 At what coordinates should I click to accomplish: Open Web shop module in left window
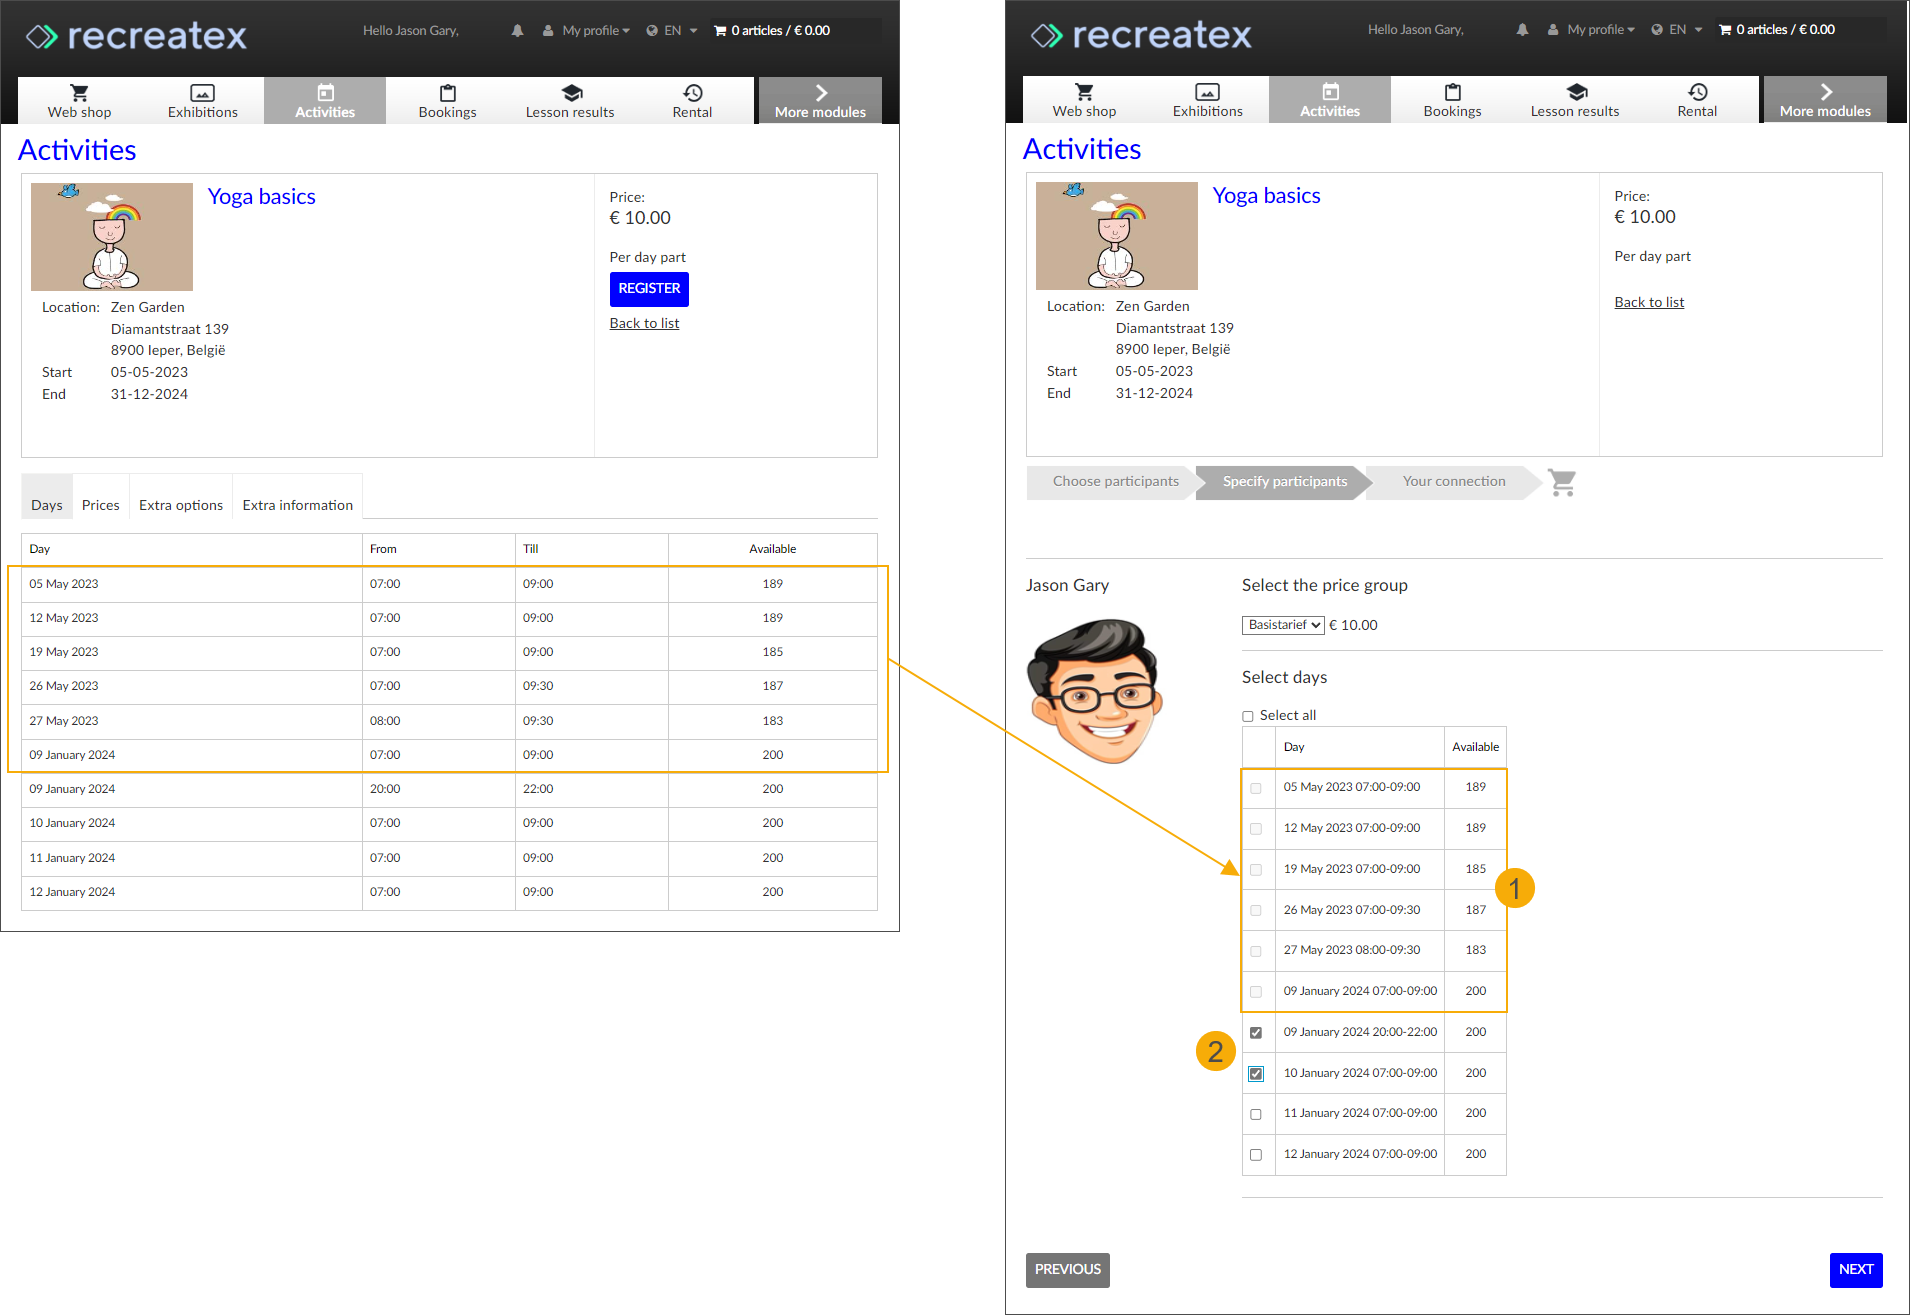pos(79,101)
